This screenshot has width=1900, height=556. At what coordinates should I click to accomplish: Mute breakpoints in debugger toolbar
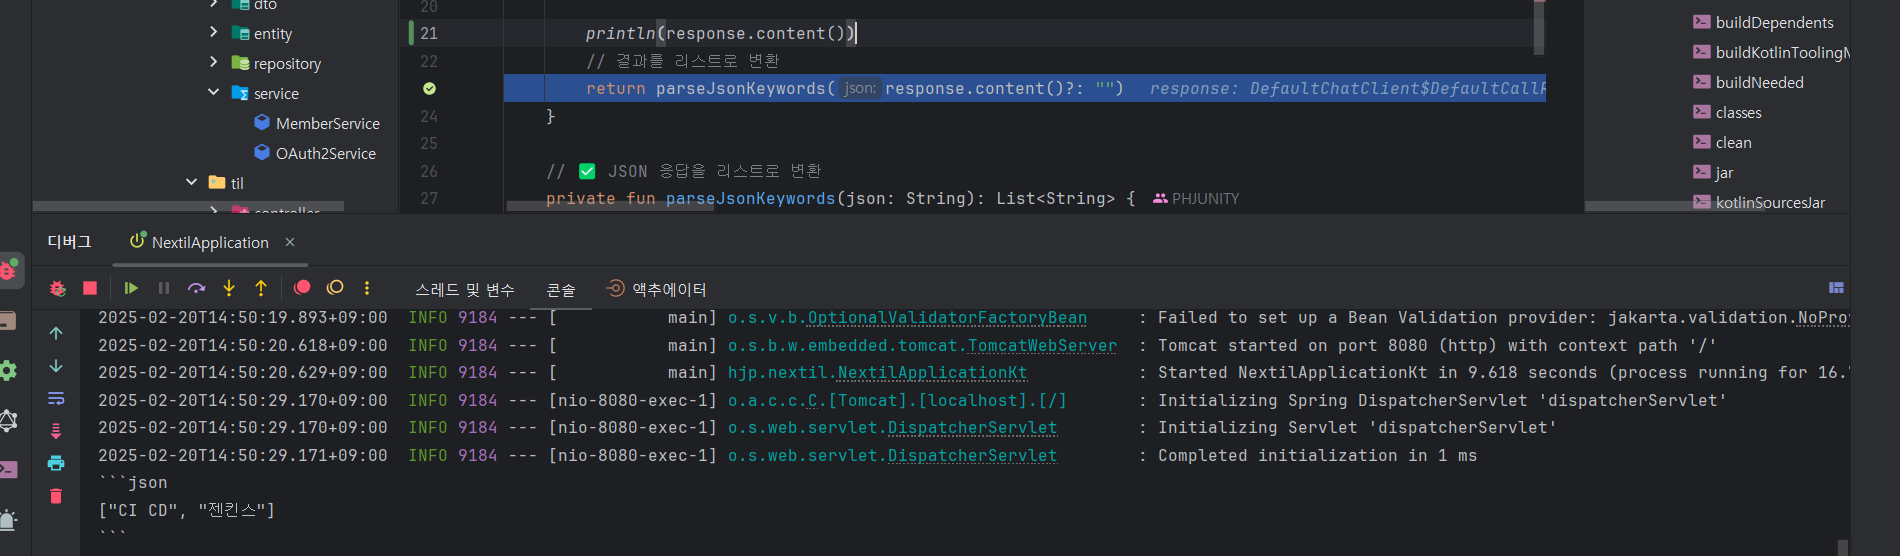pyautogui.click(x=335, y=288)
